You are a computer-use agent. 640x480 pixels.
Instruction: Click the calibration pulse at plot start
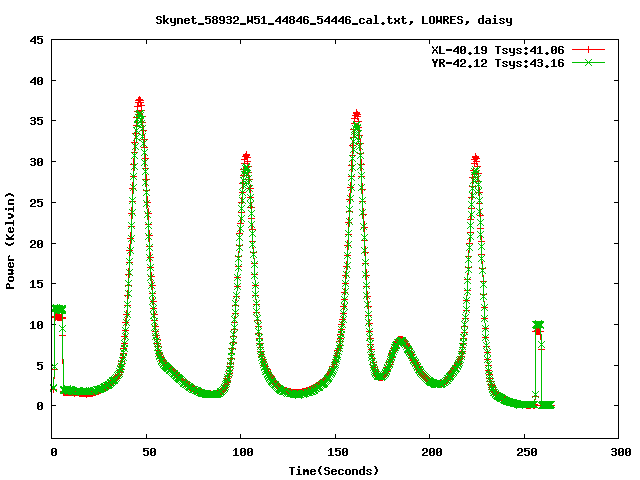[x=58, y=312]
